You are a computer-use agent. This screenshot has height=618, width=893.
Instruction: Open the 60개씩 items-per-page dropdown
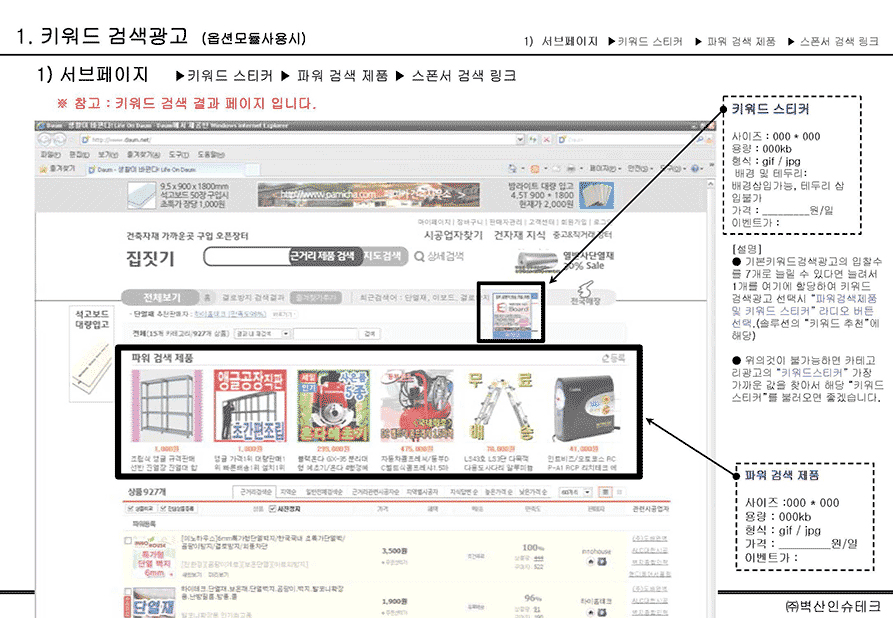573,492
